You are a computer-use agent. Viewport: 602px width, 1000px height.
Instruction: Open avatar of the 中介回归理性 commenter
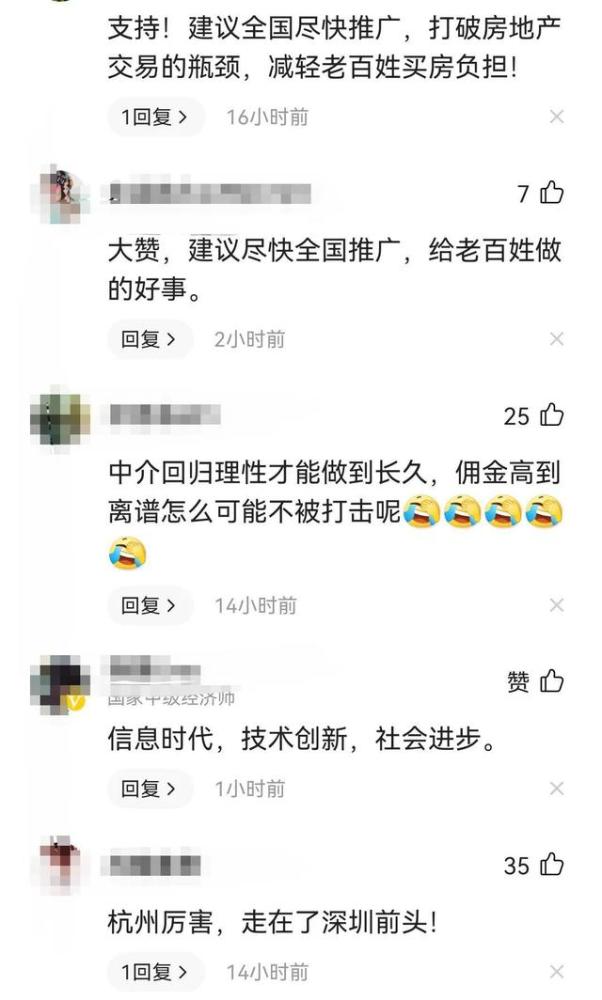(x=60, y=419)
